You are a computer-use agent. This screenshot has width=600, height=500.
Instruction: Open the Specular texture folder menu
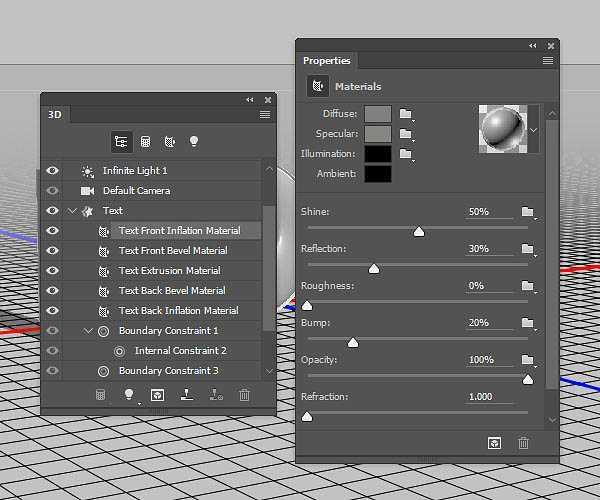point(406,134)
